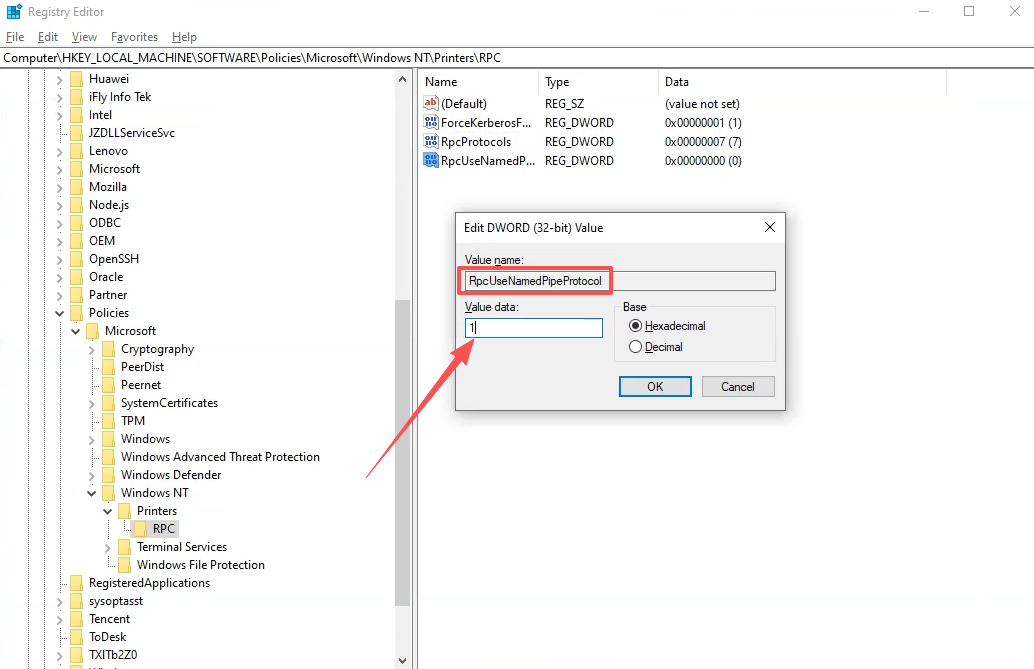The width and height of the screenshot is (1034, 669).
Task: Click the tree scrollbar up arrow
Action: [402, 79]
